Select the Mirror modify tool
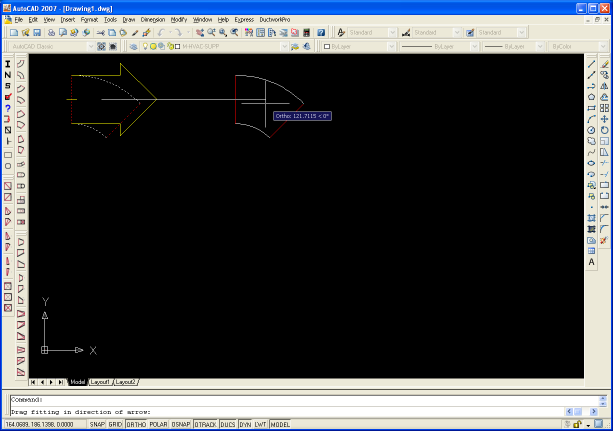 604,86
